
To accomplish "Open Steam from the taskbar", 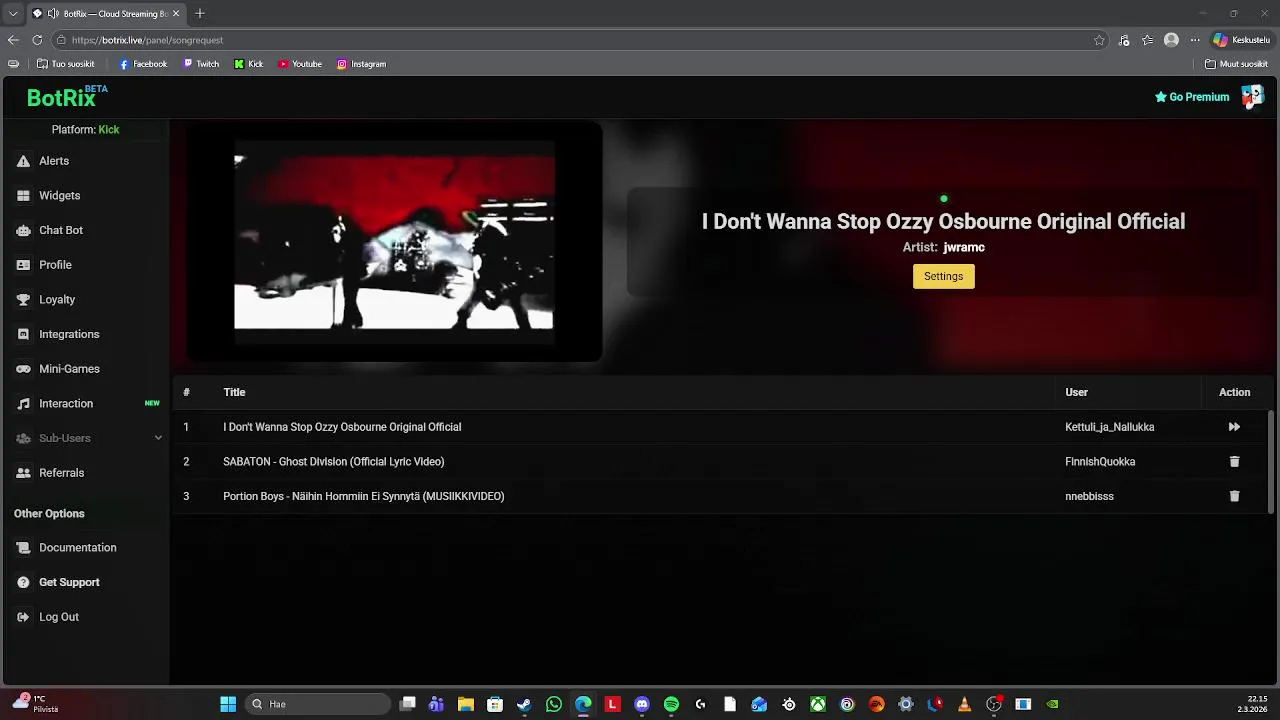I will (x=524, y=704).
